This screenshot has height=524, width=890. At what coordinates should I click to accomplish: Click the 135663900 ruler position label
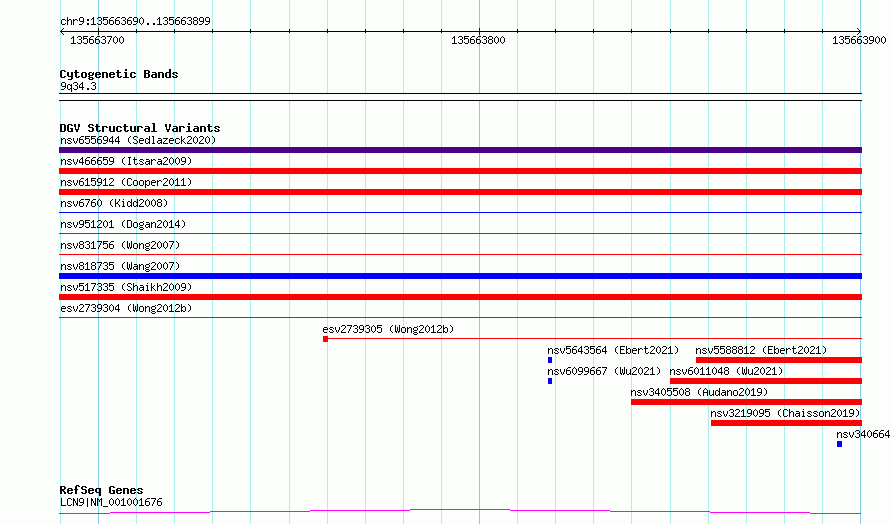click(859, 40)
